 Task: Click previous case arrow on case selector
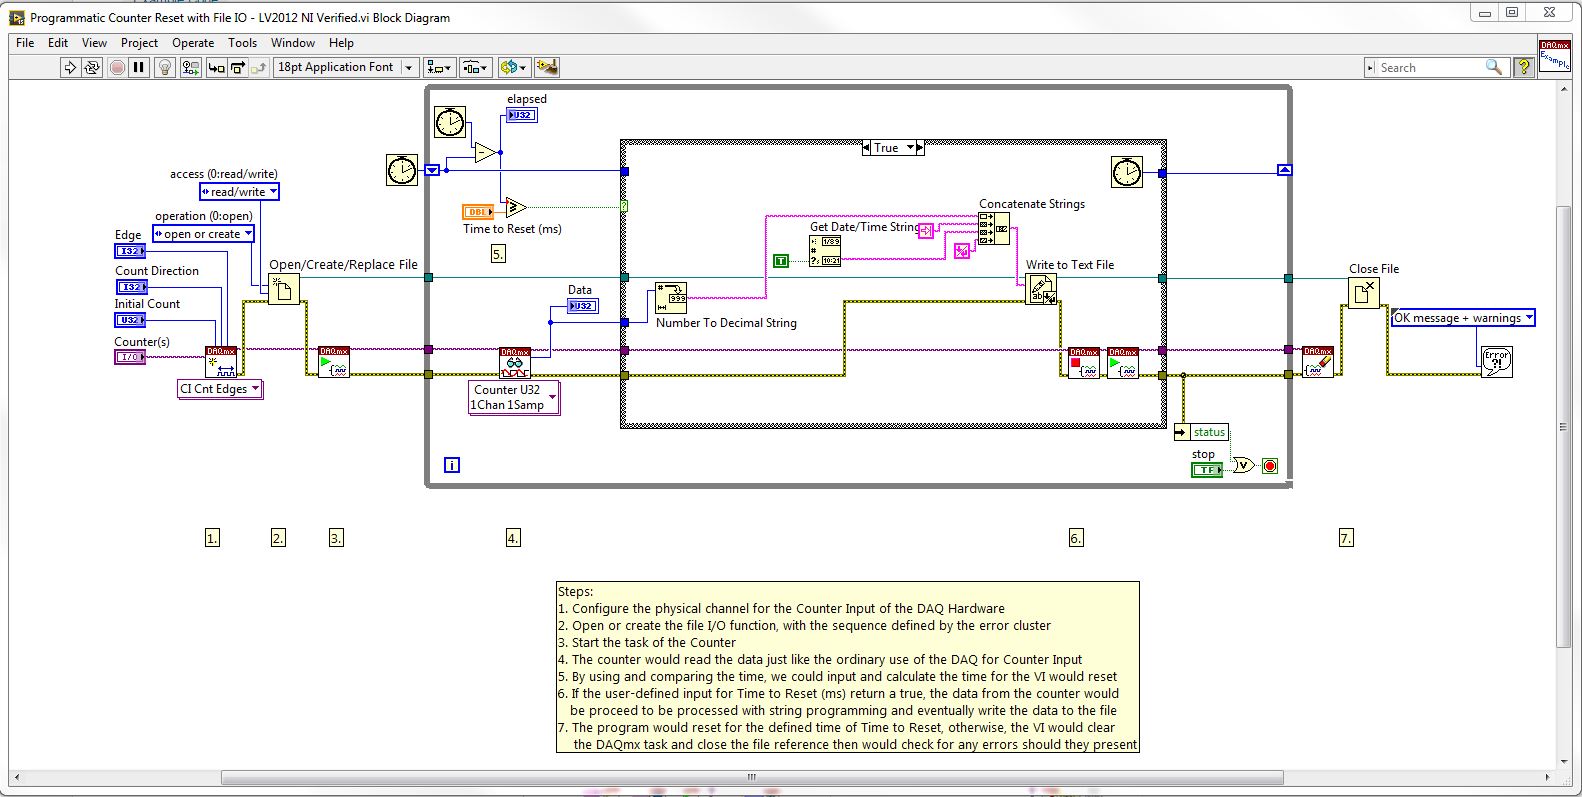pos(866,147)
